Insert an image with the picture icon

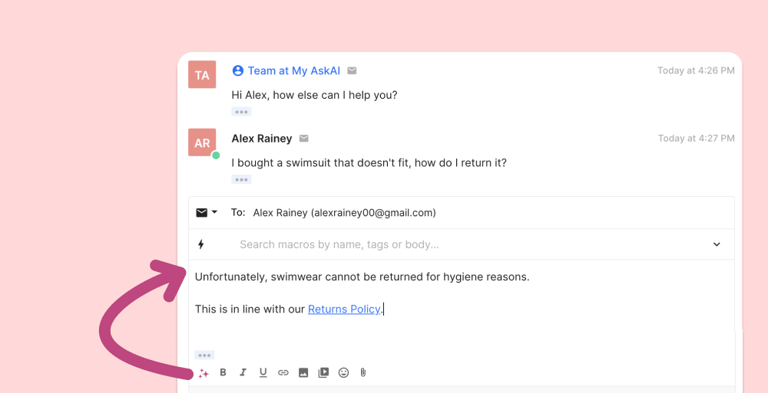(303, 373)
